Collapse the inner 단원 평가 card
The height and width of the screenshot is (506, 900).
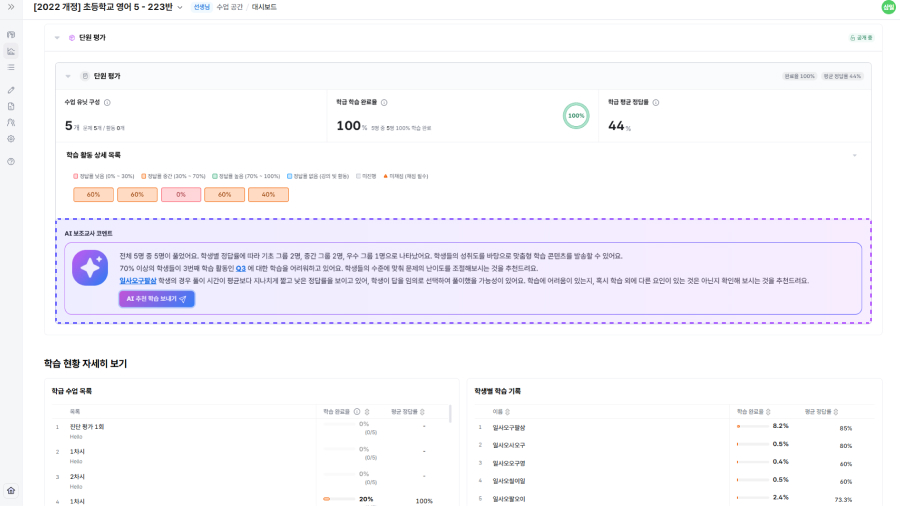(x=68, y=76)
